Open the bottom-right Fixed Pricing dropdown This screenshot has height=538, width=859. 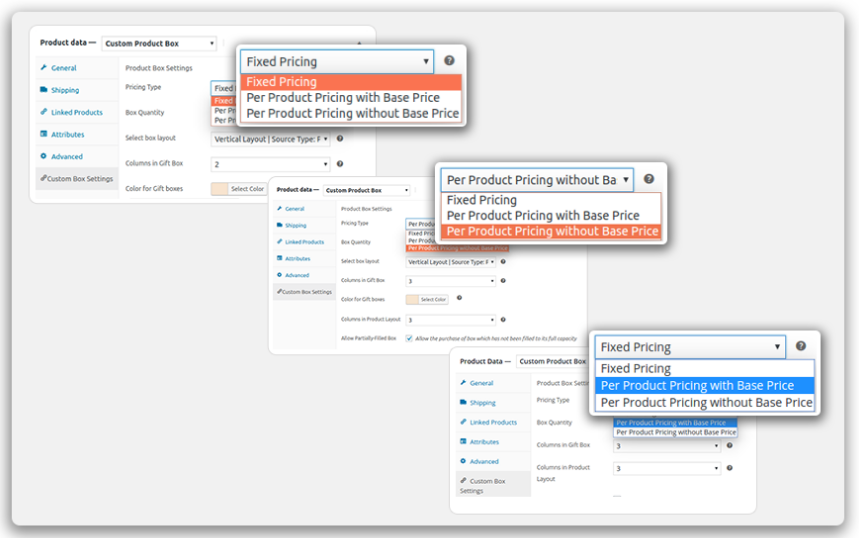690,347
